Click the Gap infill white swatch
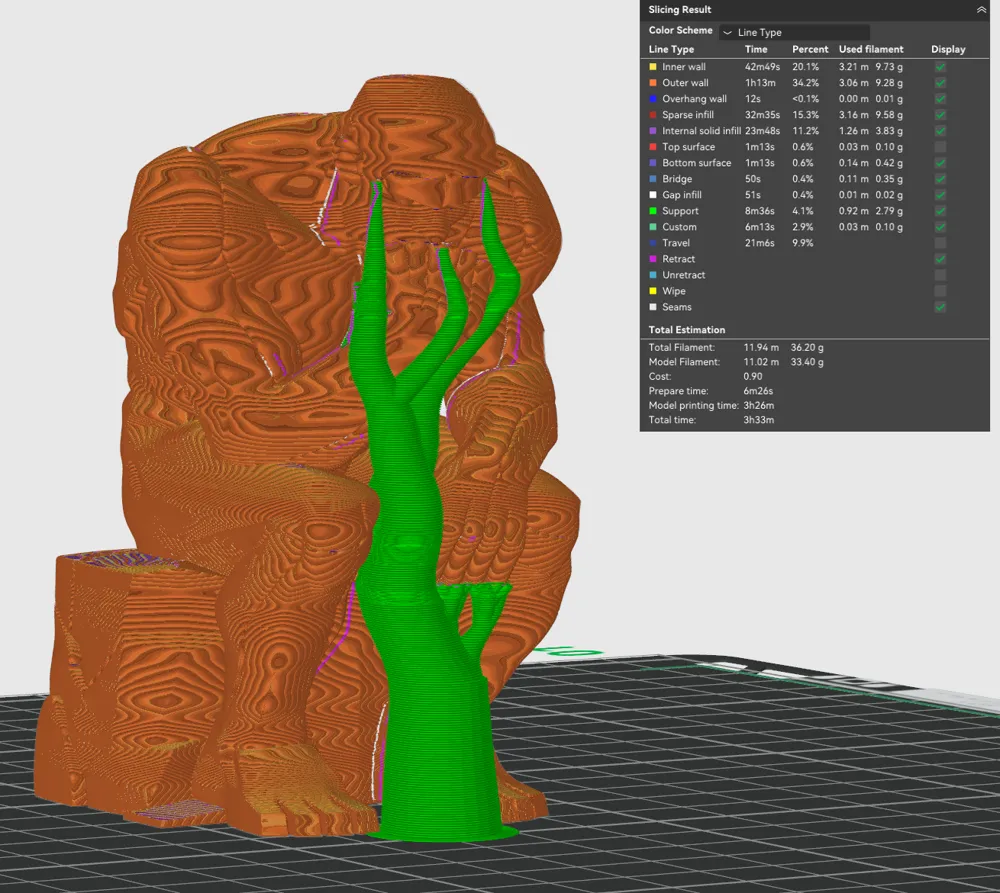Image resolution: width=1000 pixels, height=893 pixels. [x=654, y=194]
